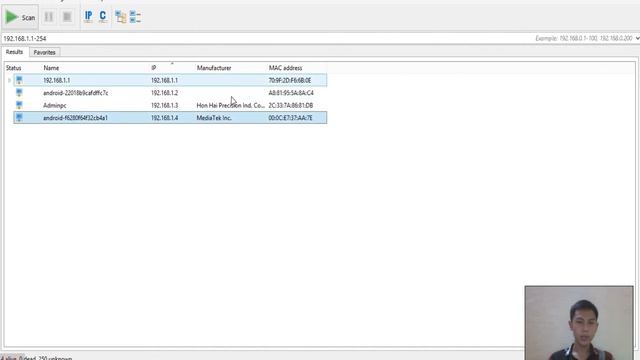Image resolution: width=640 pixels, height=360 pixels.
Task: Click the IP range toolbar icon
Action: coord(88,17)
